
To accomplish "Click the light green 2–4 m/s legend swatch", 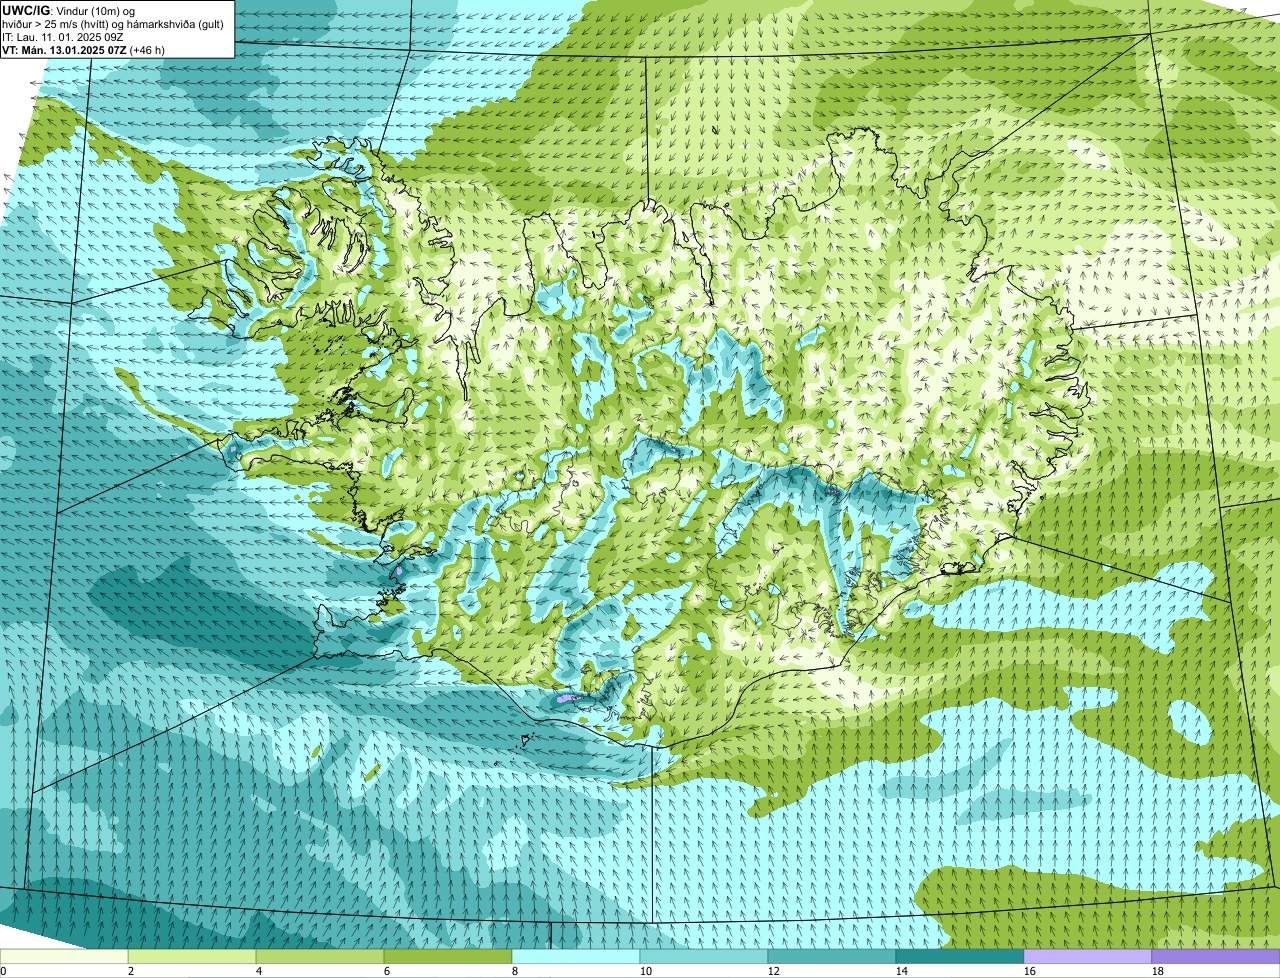I will pyautogui.click(x=192, y=957).
